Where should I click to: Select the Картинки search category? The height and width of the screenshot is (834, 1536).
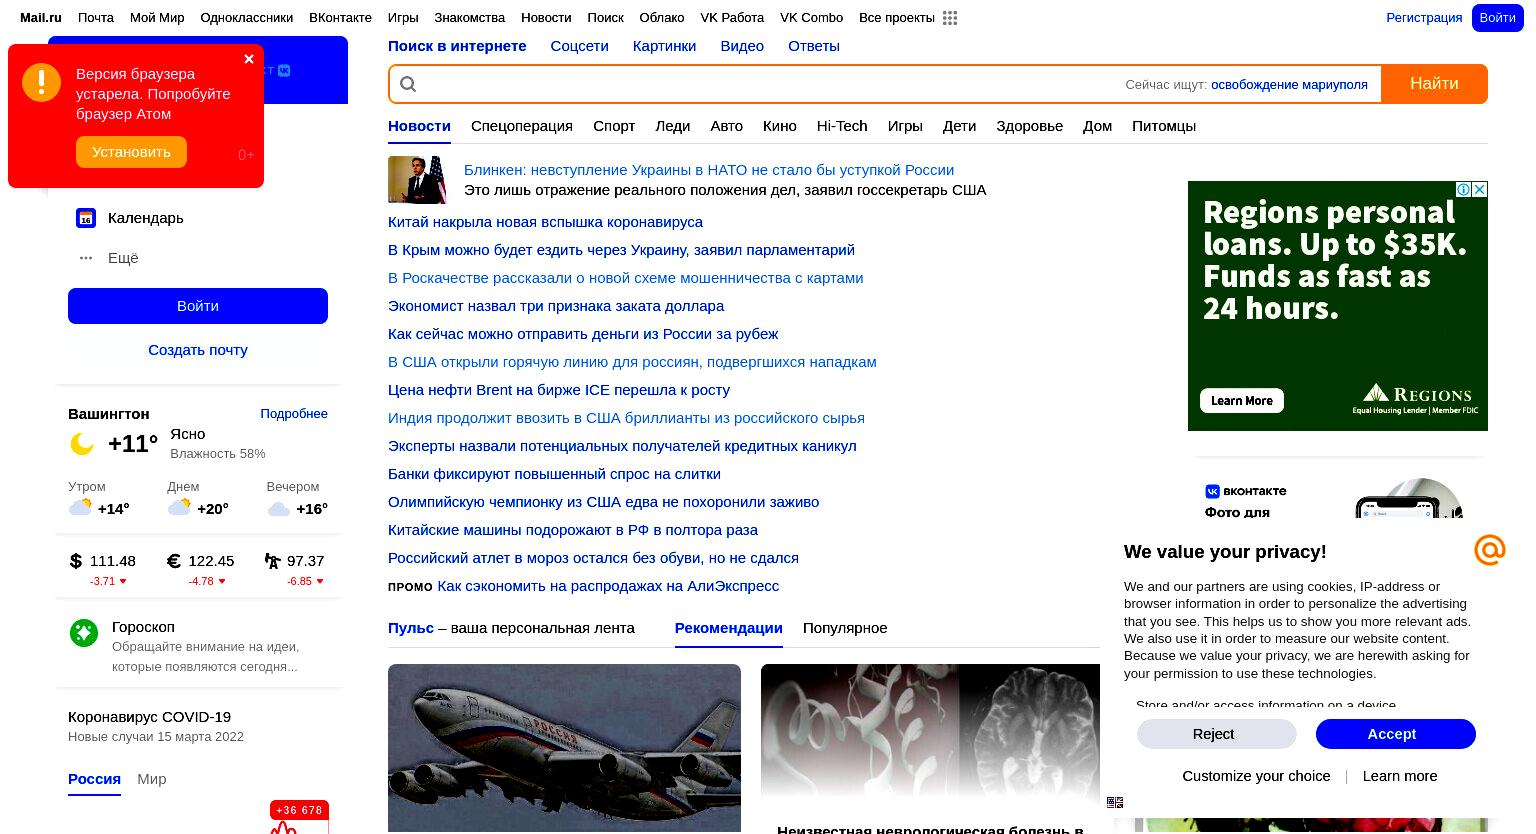tap(664, 46)
